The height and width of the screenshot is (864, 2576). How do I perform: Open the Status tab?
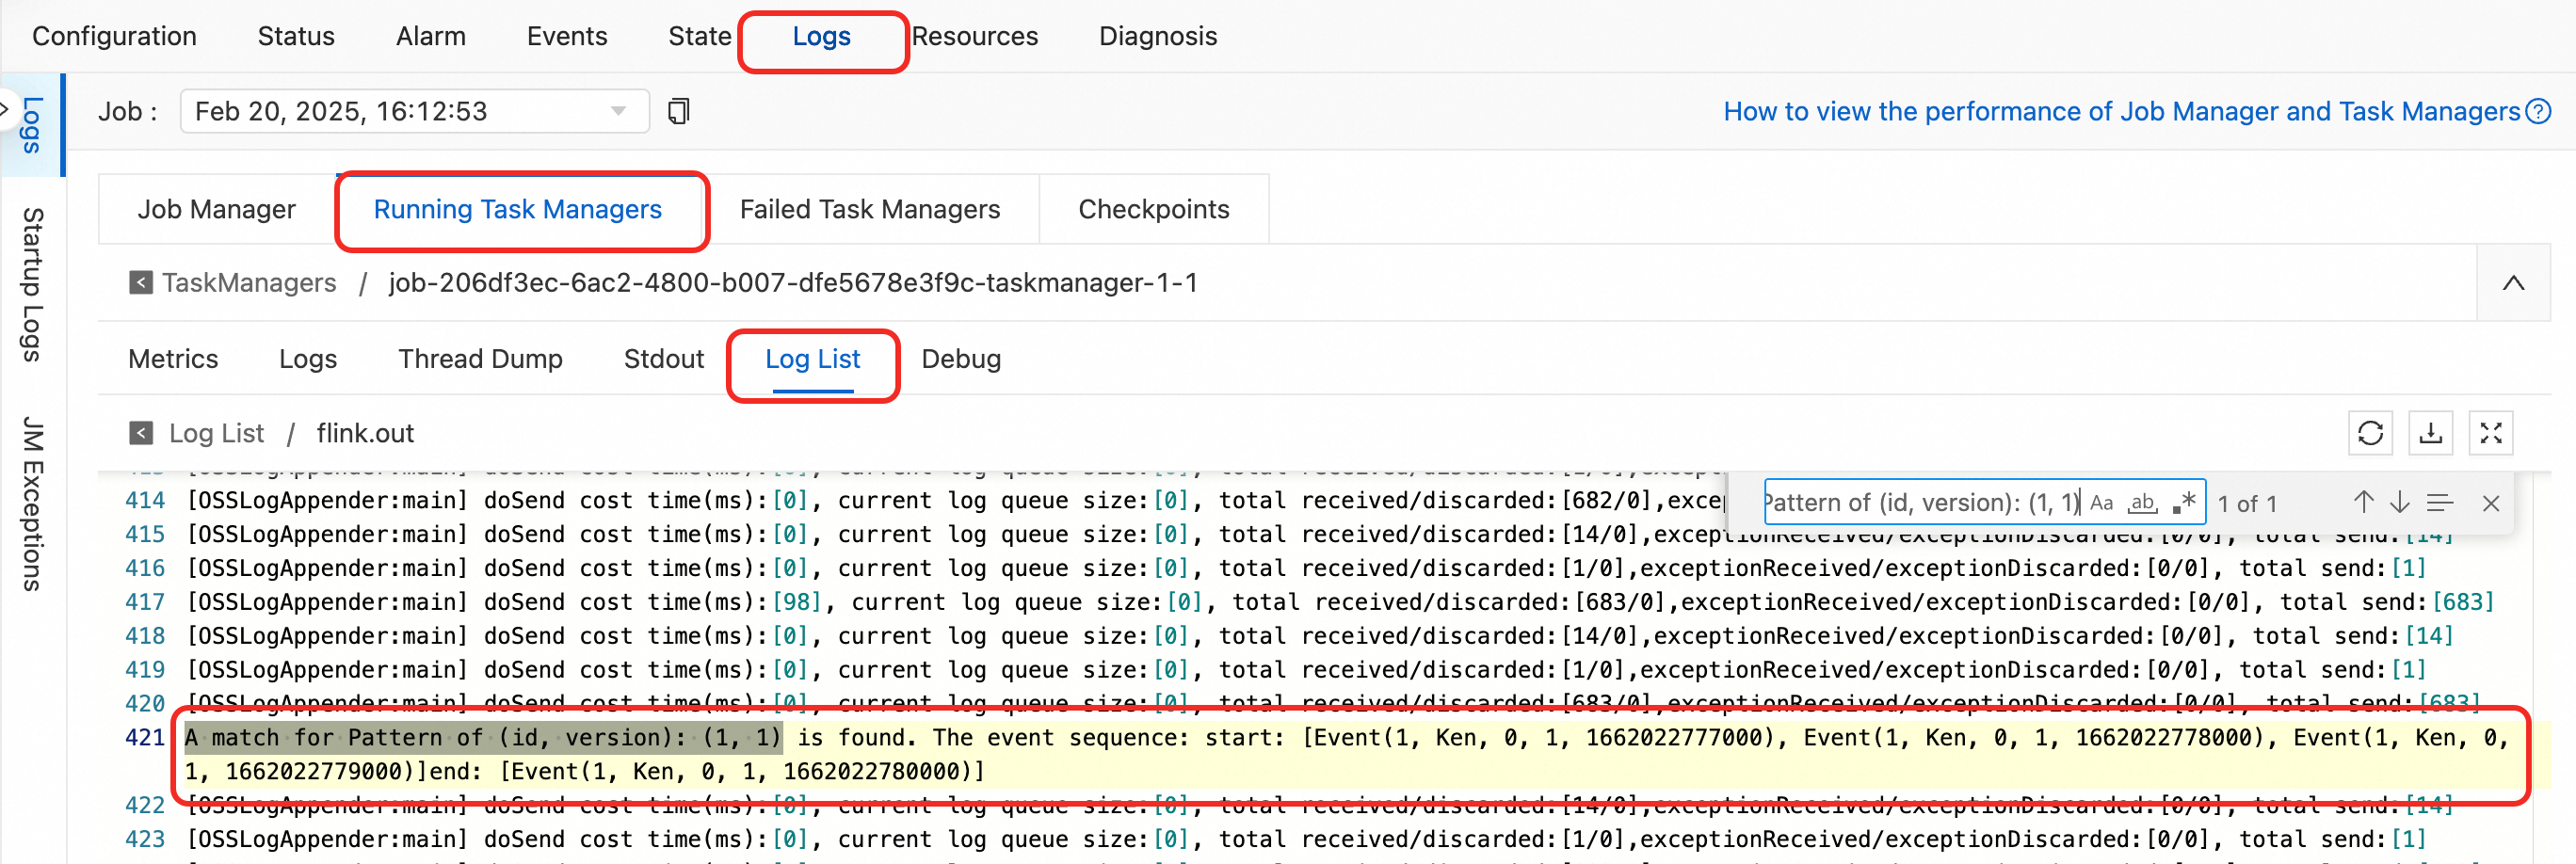[x=296, y=36]
